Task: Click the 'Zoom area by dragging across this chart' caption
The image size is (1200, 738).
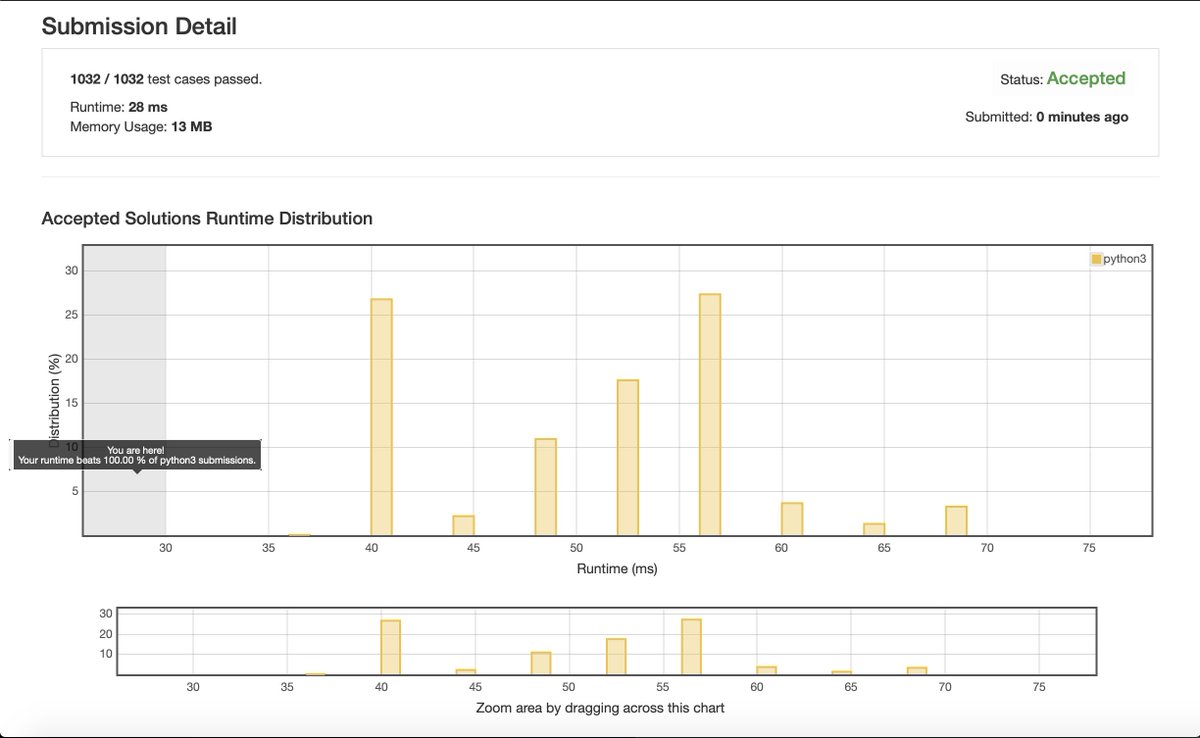Action: [600, 708]
